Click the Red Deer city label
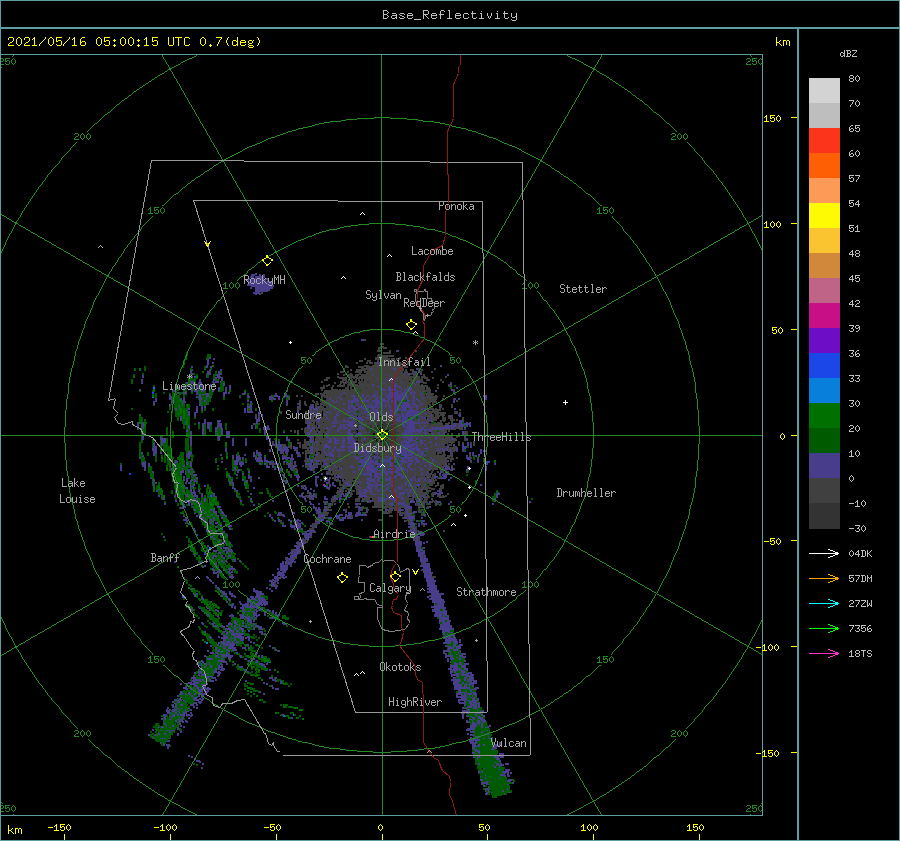 click(424, 303)
